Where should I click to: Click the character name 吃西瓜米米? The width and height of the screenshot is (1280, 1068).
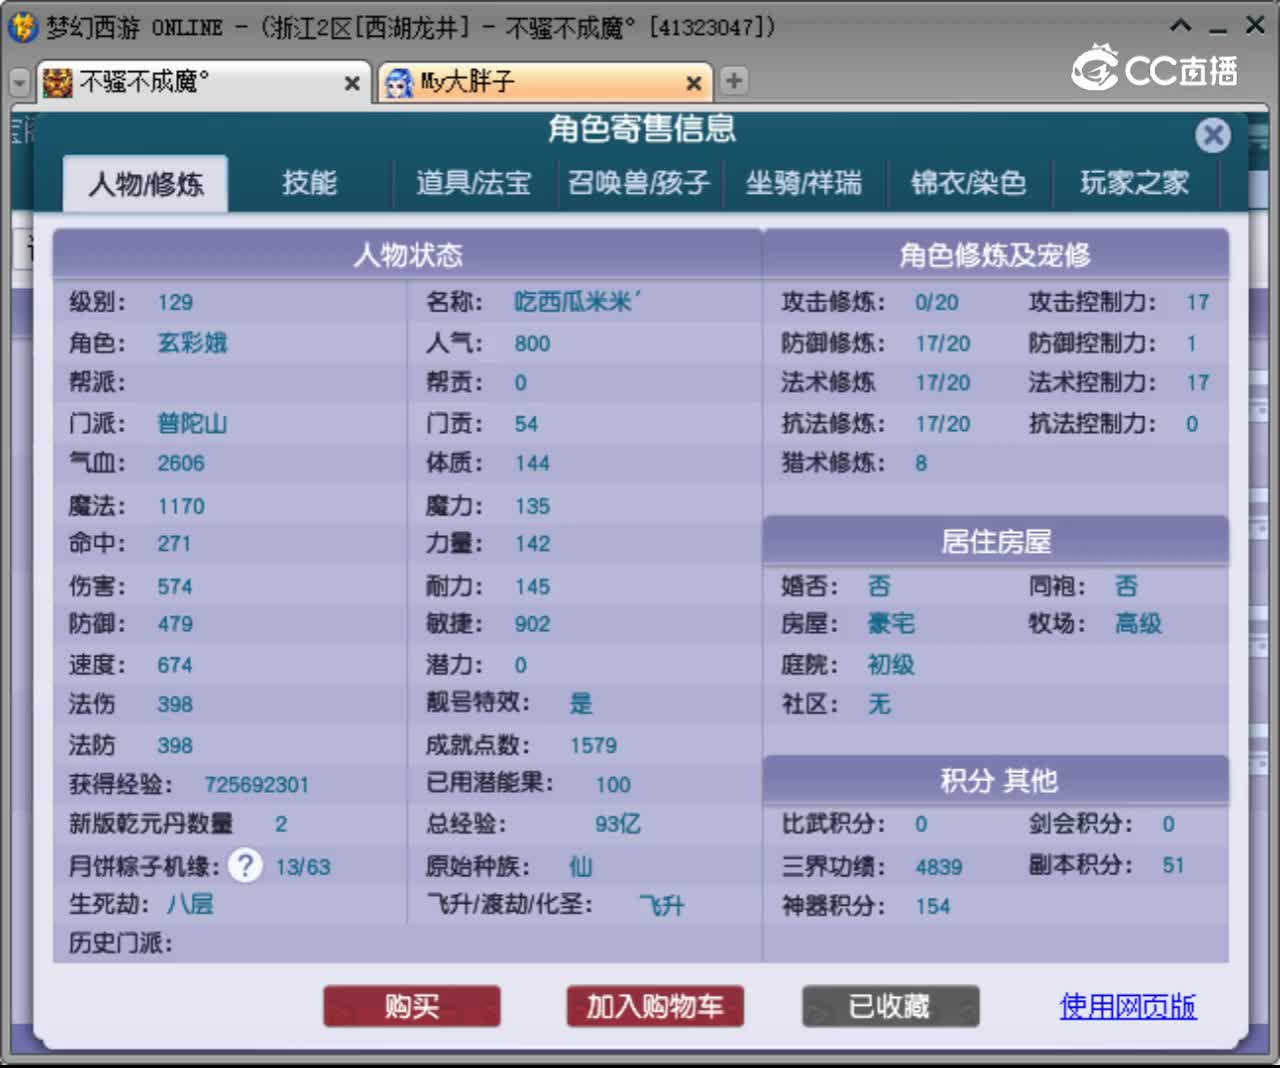click(x=577, y=302)
